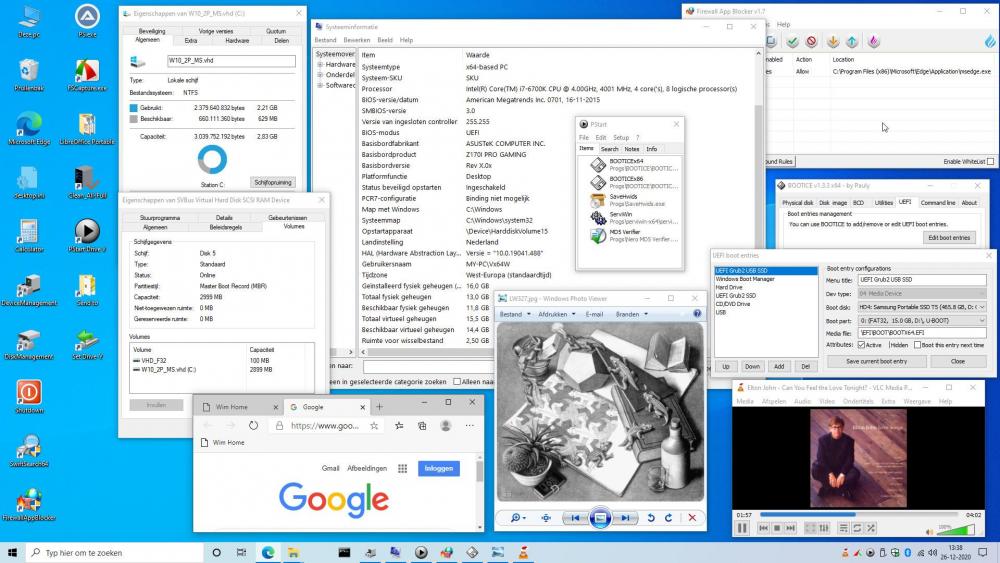Open Photo Viewer help icon

[x=697, y=314]
